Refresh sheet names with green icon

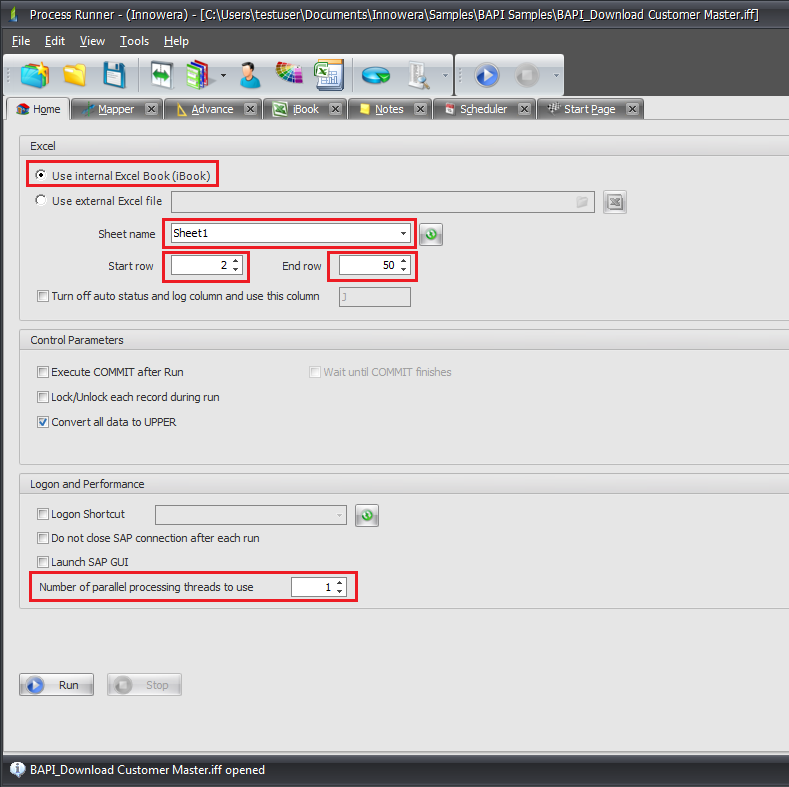pos(431,234)
